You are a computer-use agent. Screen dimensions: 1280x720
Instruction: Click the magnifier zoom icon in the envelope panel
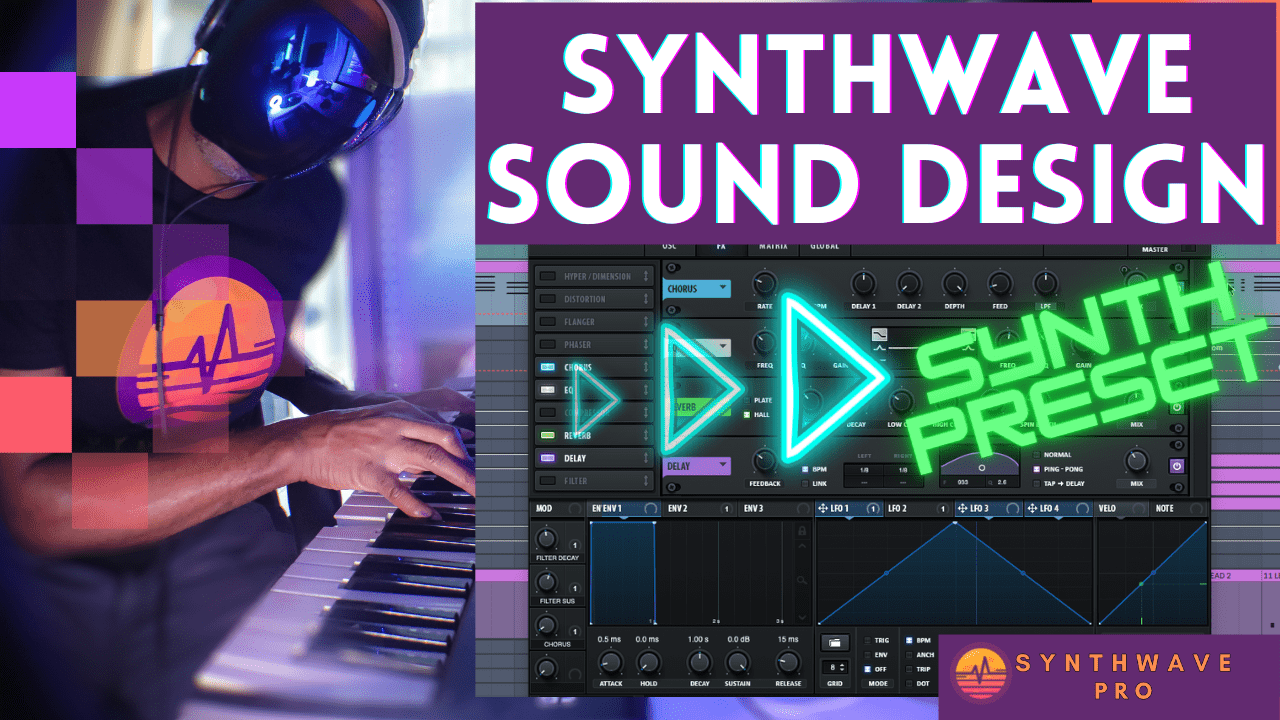(801, 580)
